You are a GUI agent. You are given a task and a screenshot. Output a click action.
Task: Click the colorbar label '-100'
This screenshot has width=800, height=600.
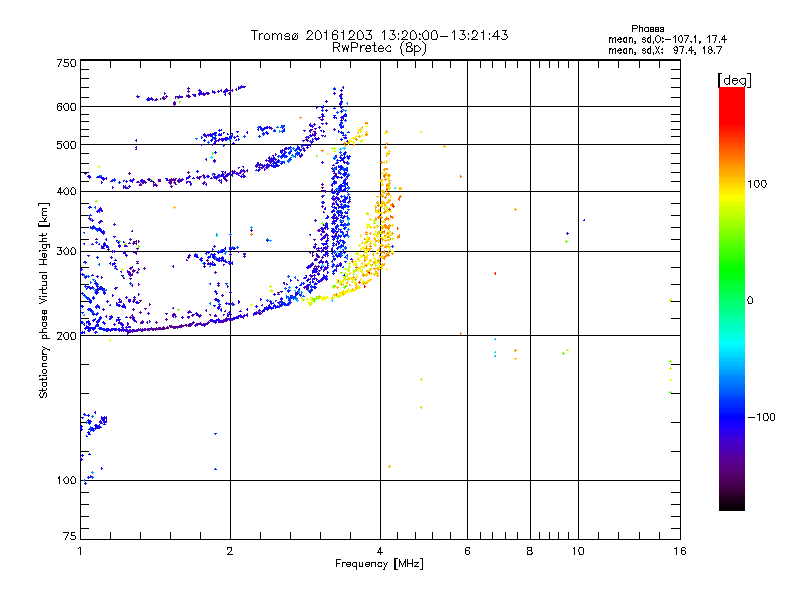(761, 417)
